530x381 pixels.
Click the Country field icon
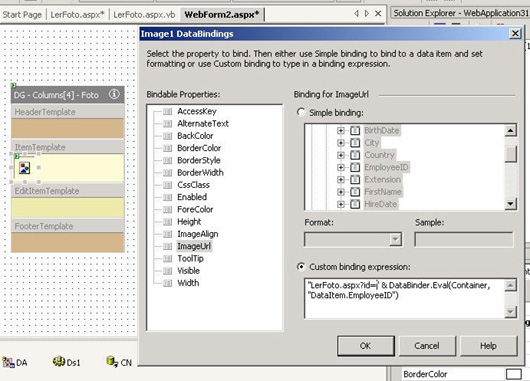point(355,155)
